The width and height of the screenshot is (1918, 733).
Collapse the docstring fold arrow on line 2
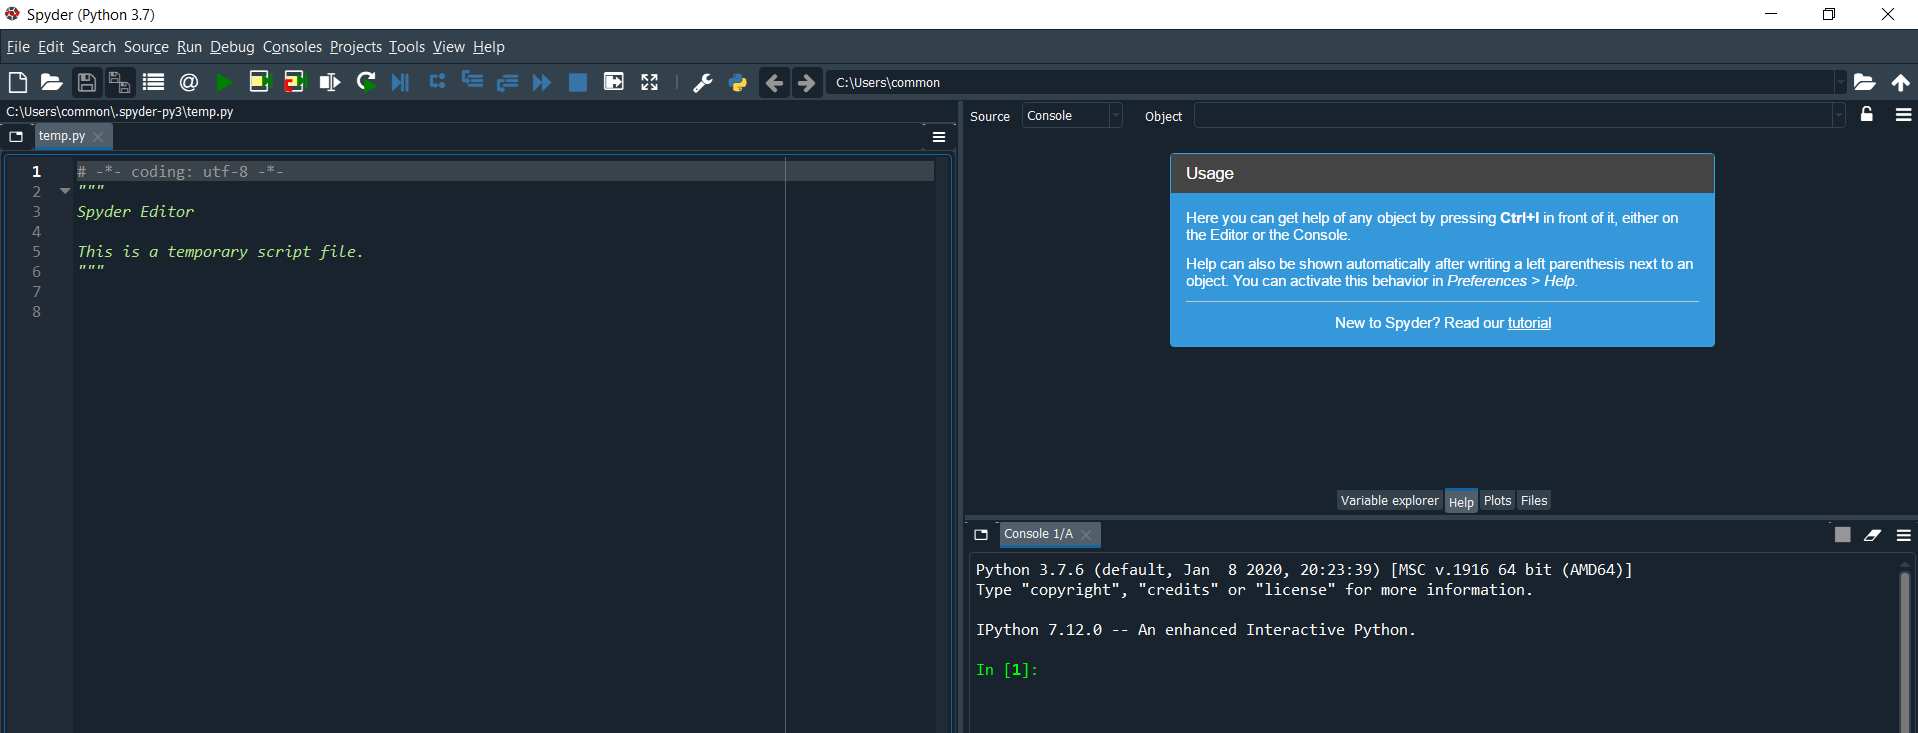pos(65,191)
